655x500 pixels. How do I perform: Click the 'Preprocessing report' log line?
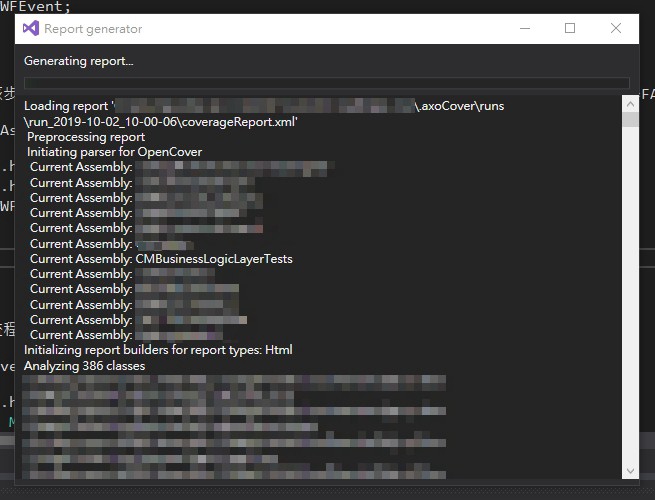pyautogui.click(x=86, y=137)
